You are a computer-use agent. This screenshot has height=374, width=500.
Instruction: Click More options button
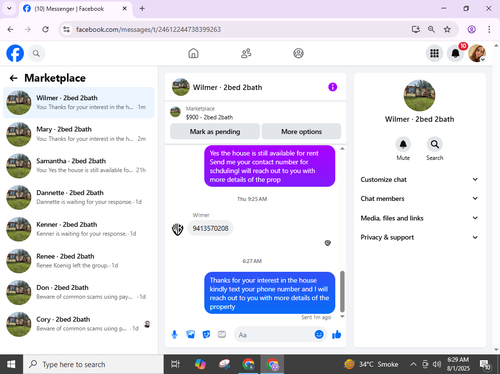301,132
